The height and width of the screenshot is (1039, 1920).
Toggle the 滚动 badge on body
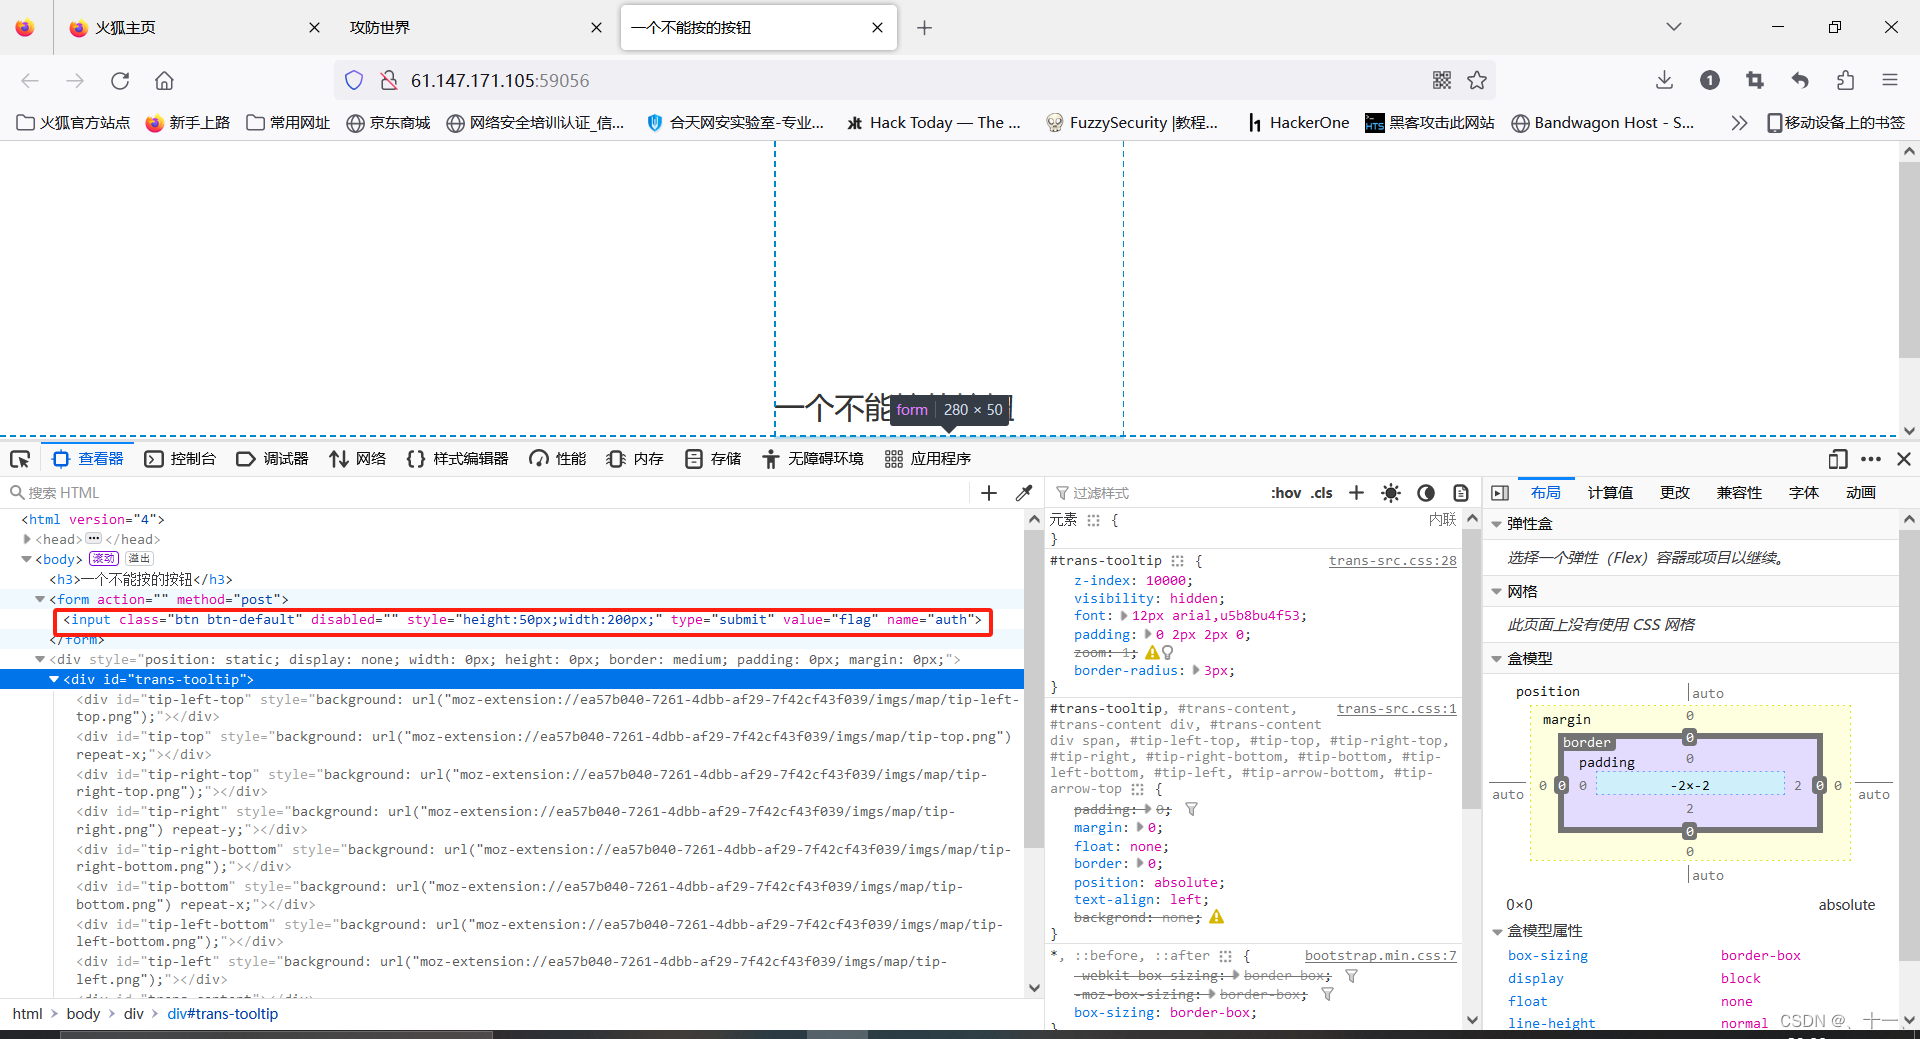point(104,559)
